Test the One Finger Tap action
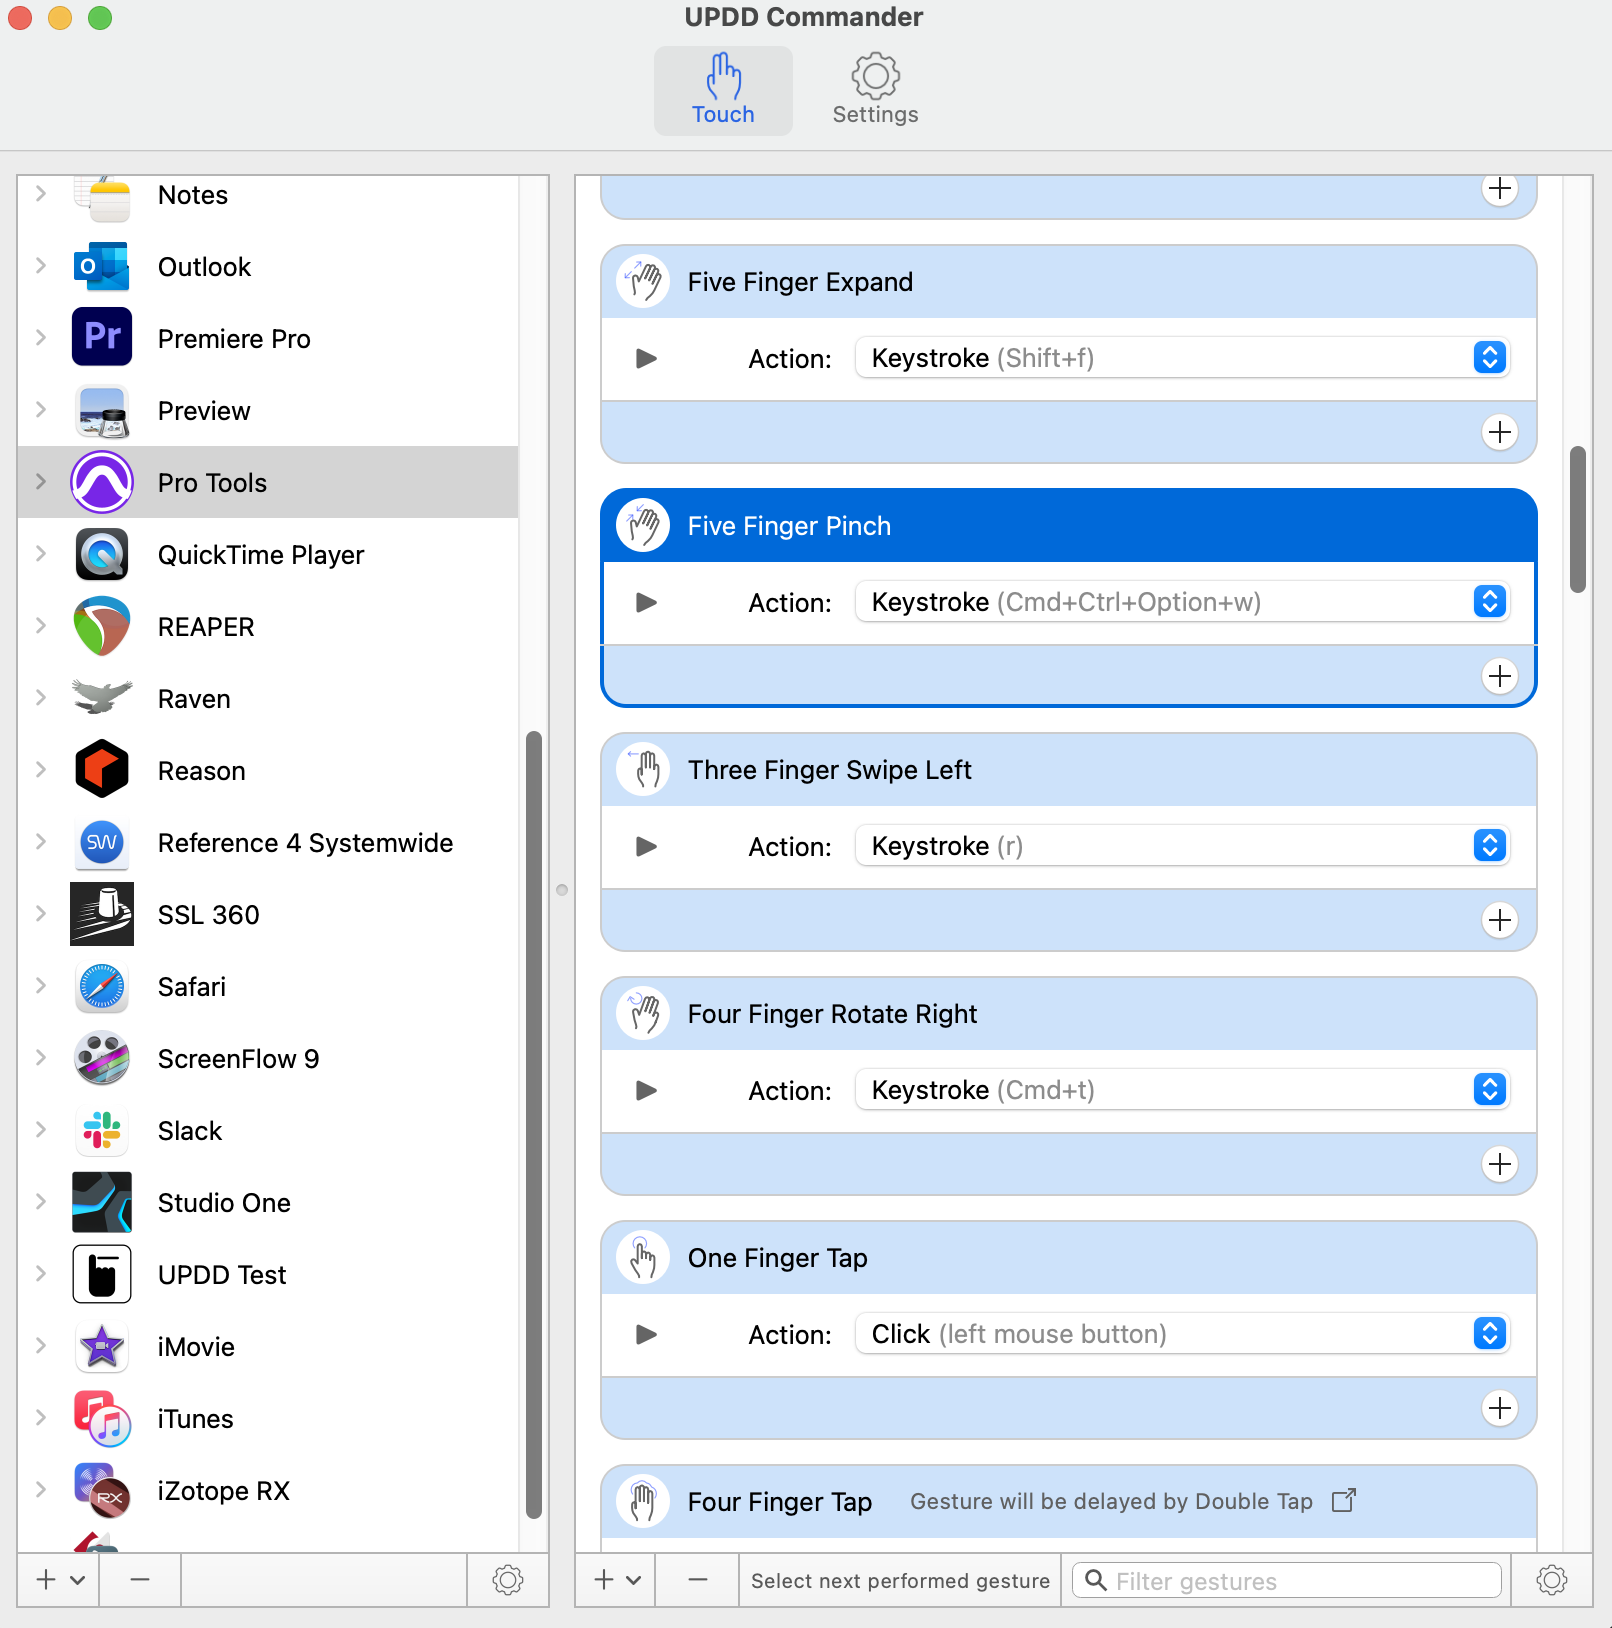Screen dimensions: 1612x1628 [647, 1334]
